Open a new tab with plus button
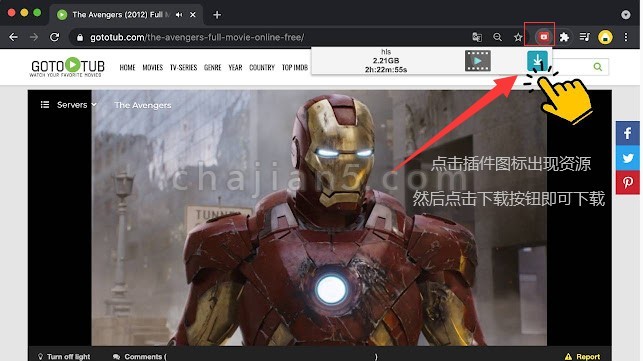The width and height of the screenshot is (643, 361). pyautogui.click(x=217, y=15)
